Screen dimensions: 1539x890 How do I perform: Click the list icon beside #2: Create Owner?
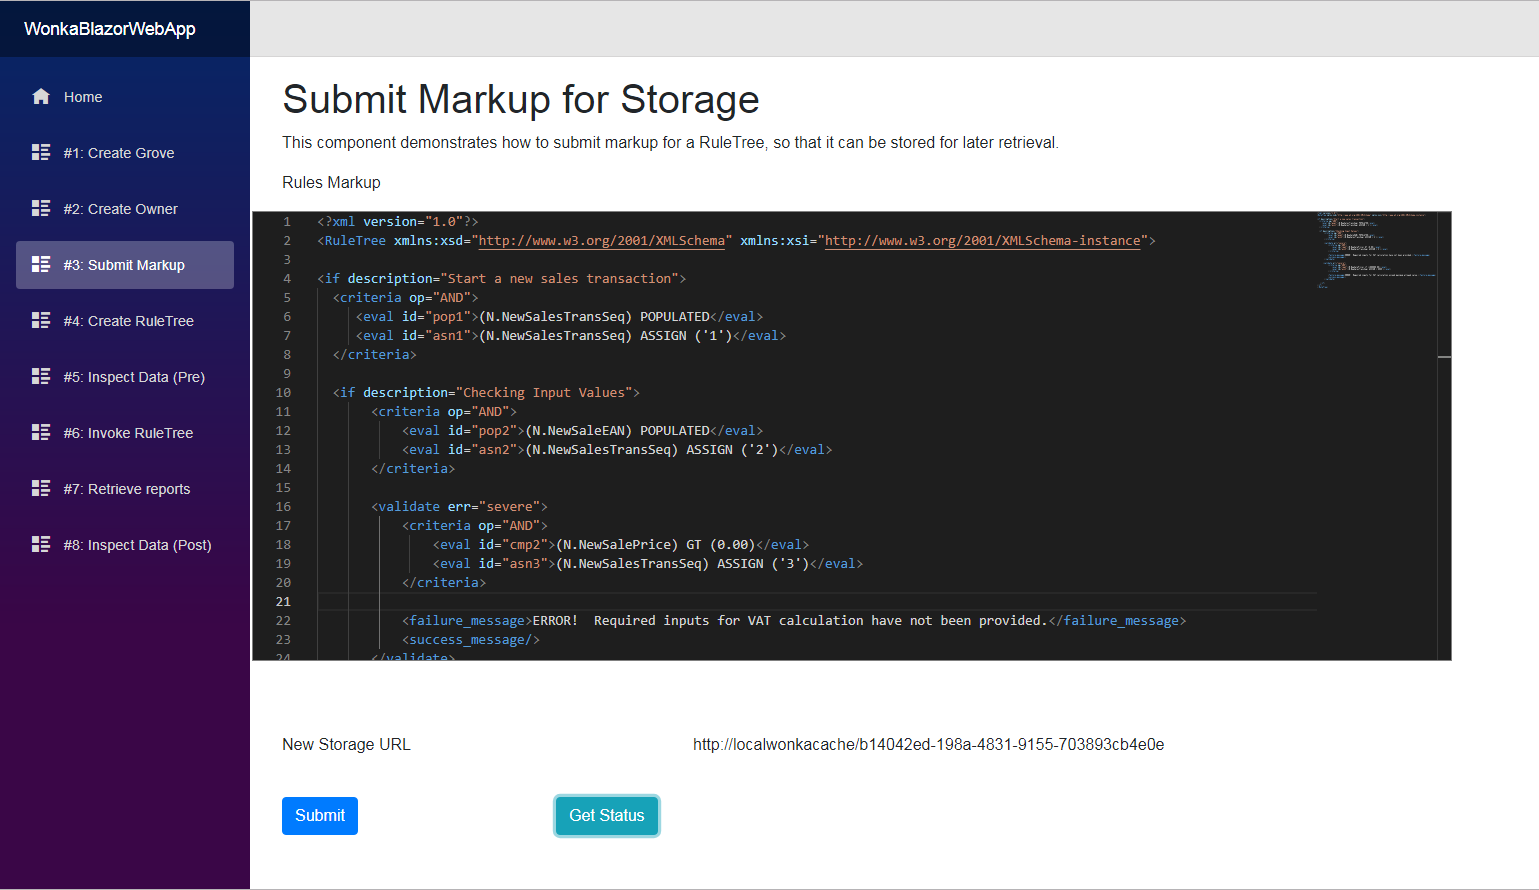pyautogui.click(x=41, y=209)
